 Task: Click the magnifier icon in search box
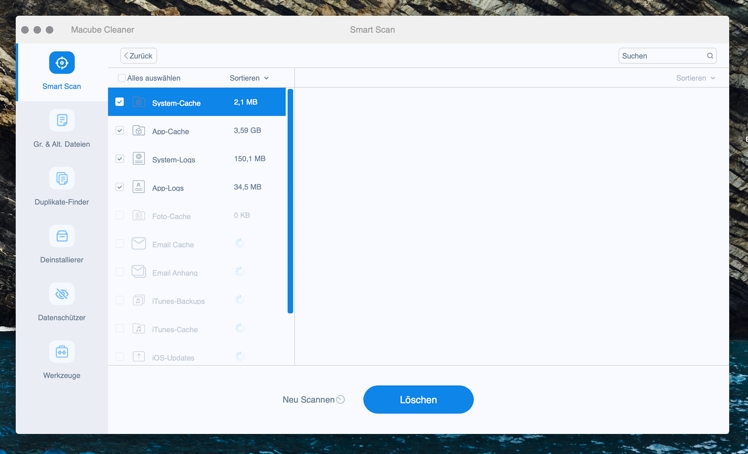tap(710, 56)
